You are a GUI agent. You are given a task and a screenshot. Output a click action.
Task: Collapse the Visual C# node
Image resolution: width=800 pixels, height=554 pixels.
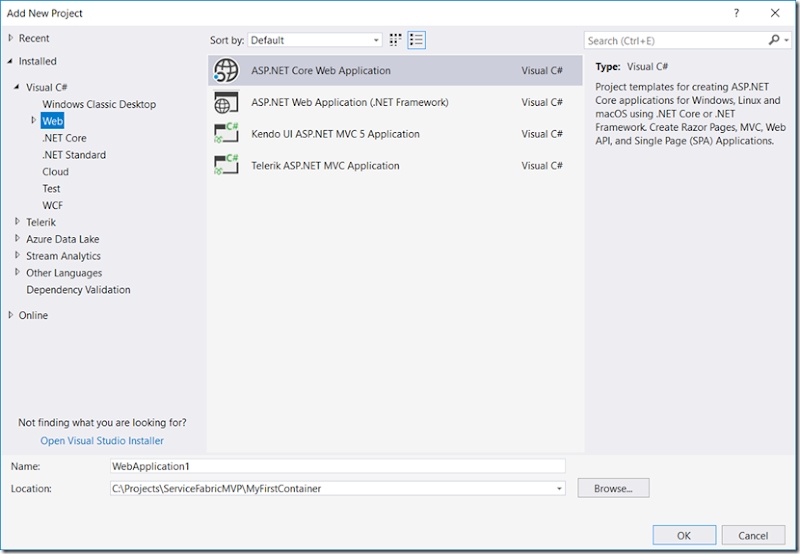tap(17, 87)
